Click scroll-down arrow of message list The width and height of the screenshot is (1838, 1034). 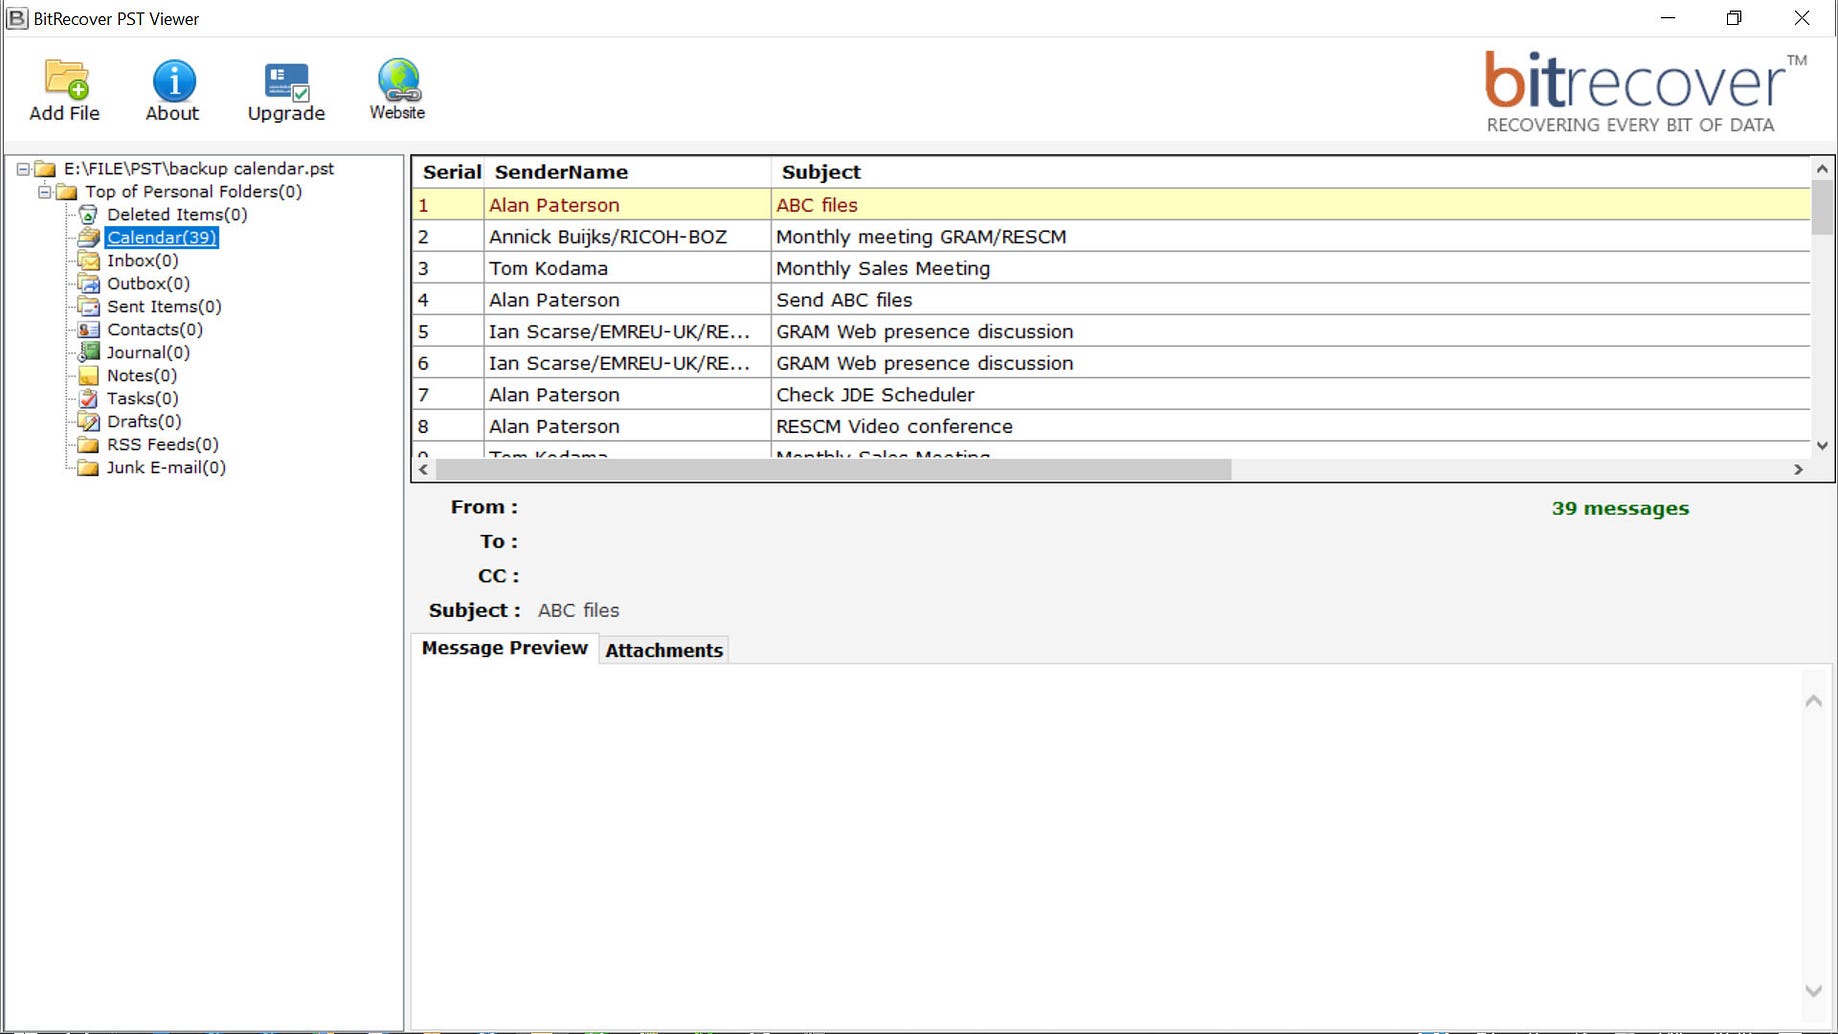point(1822,446)
